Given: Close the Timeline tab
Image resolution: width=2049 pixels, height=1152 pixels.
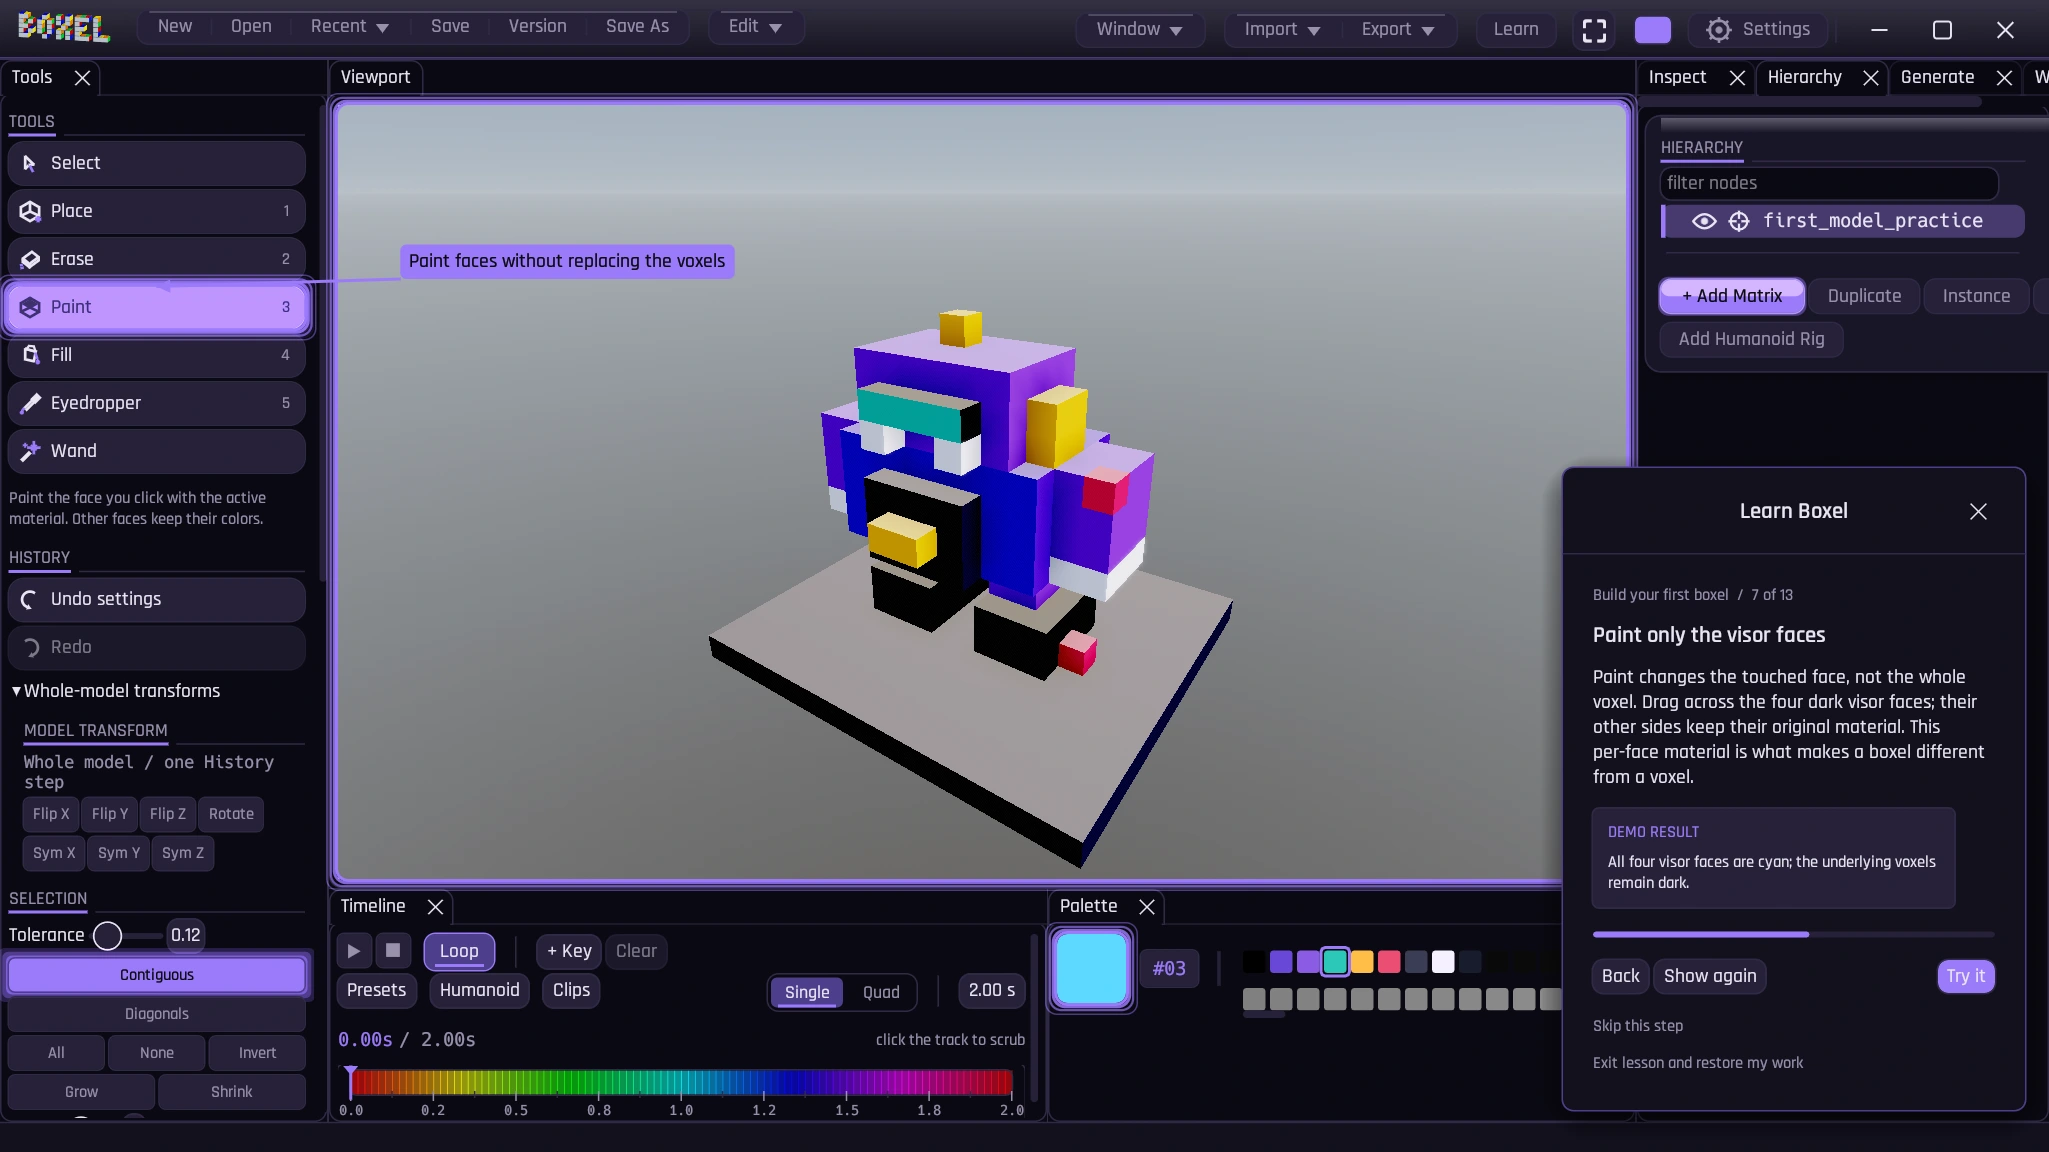Looking at the screenshot, I should (x=435, y=907).
